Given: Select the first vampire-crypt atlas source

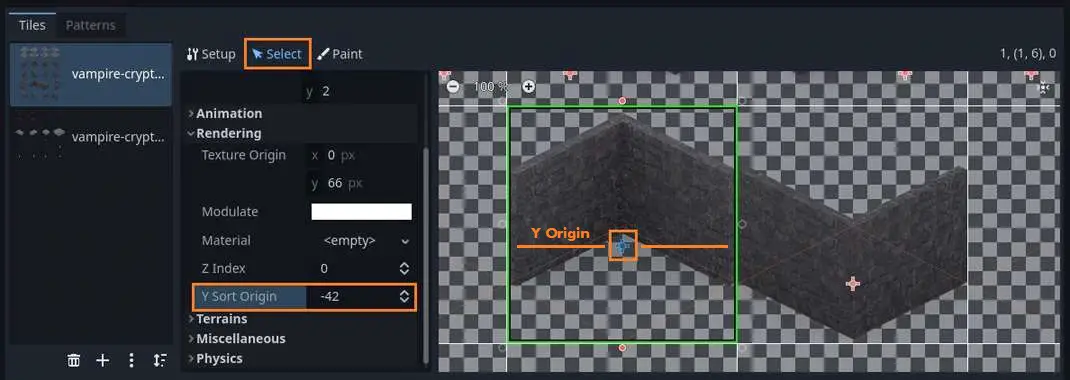Looking at the screenshot, I should coord(91,74).
